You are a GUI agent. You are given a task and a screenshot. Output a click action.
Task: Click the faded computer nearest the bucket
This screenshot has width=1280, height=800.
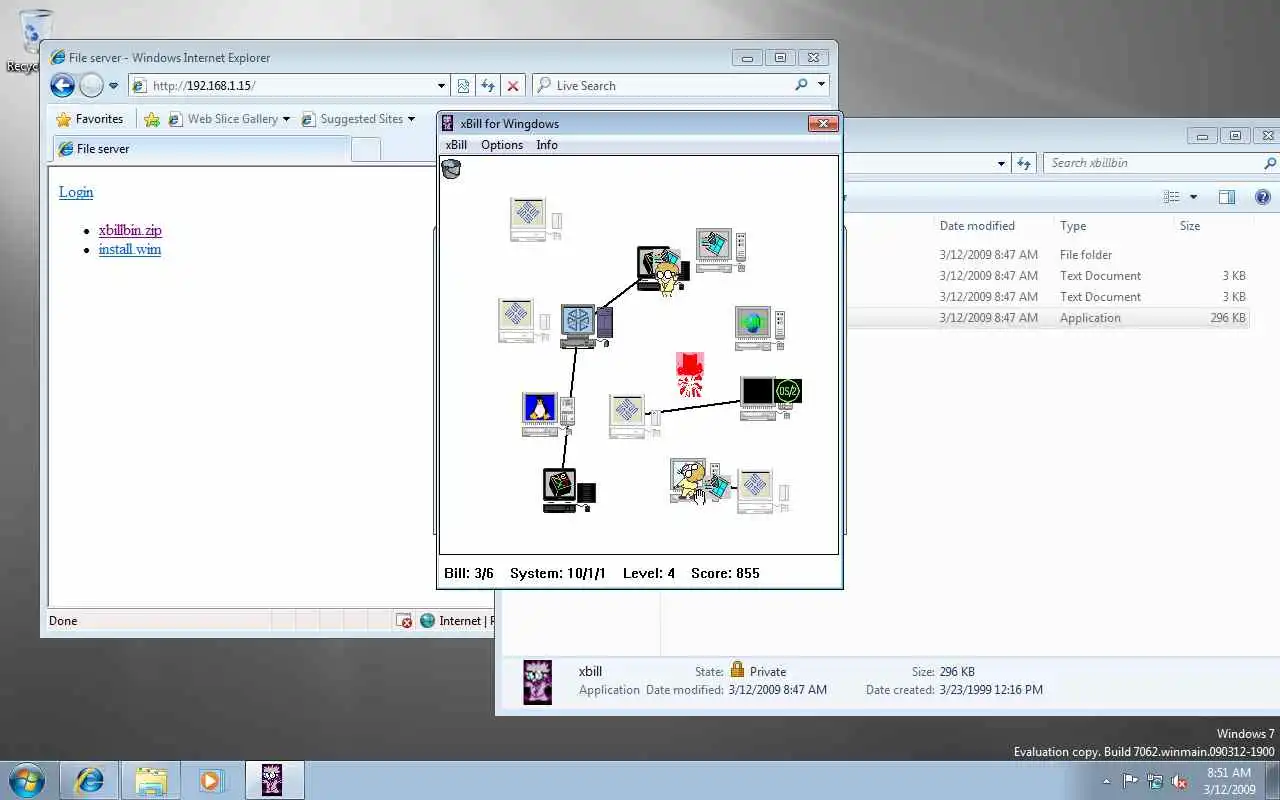point(536,220)
